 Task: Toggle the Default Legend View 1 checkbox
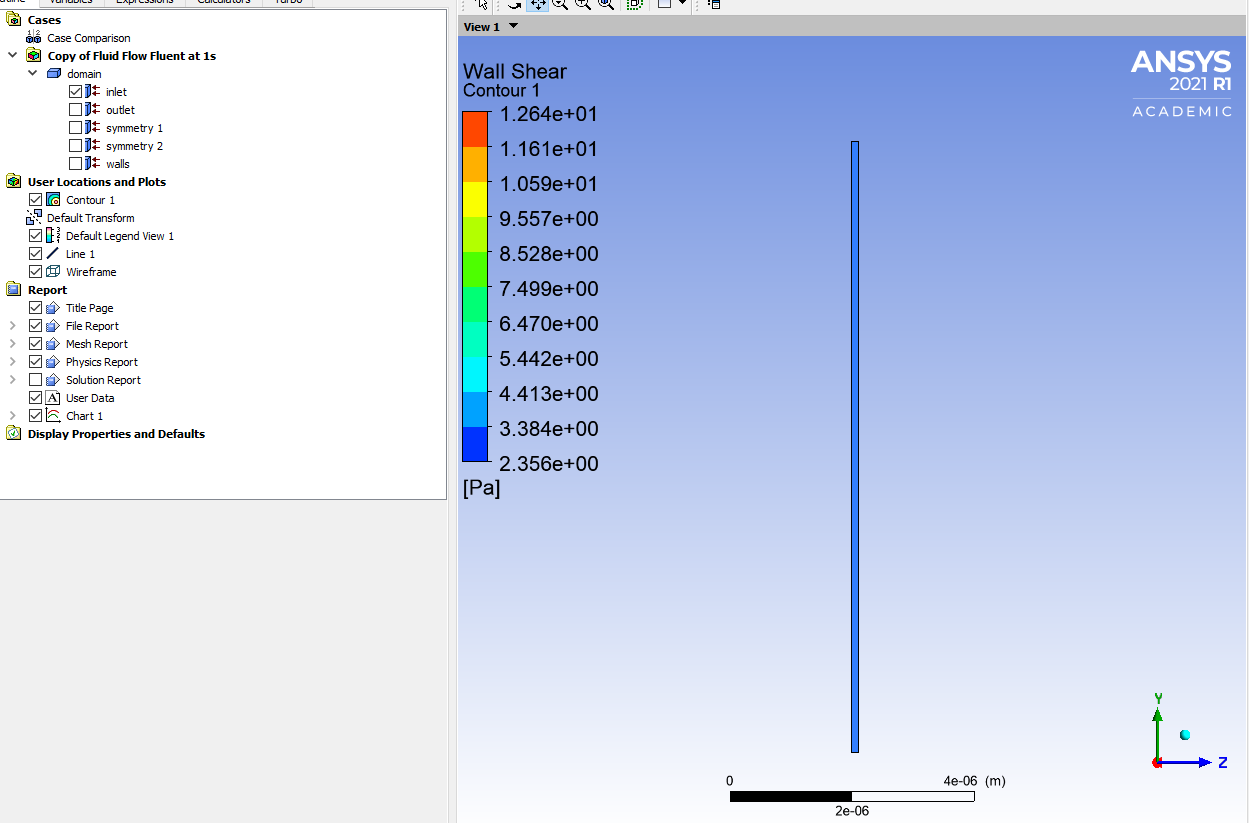coord(36,236)
